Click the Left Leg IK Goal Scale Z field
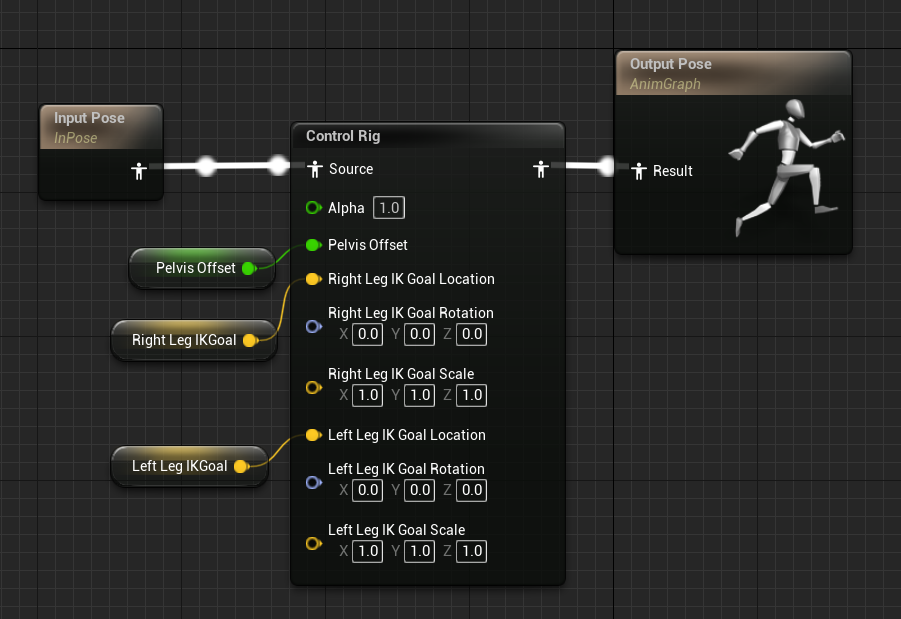This screenshot has width=901, height=619. pyautogui.click(x=472, y=551)
